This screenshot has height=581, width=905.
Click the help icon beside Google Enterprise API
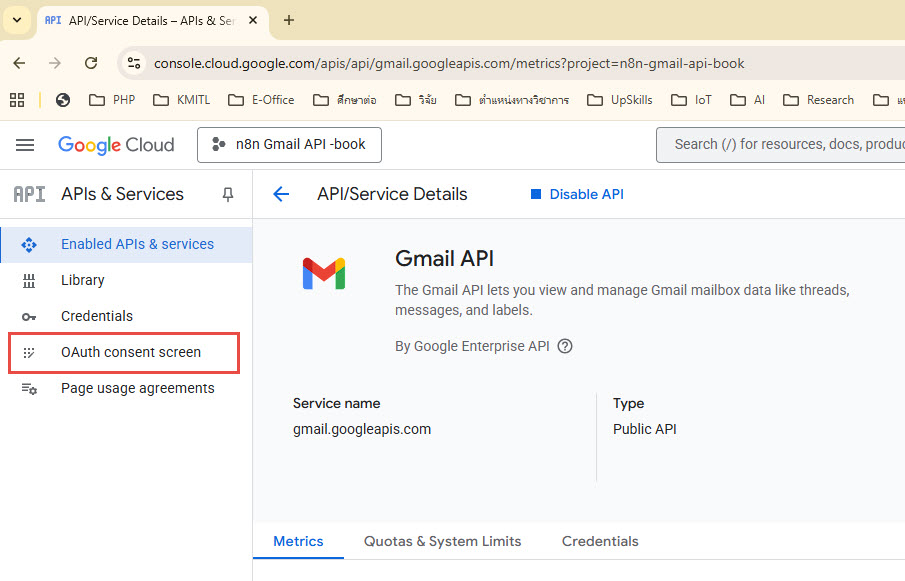pyautogui.click(x=565, y=346)
